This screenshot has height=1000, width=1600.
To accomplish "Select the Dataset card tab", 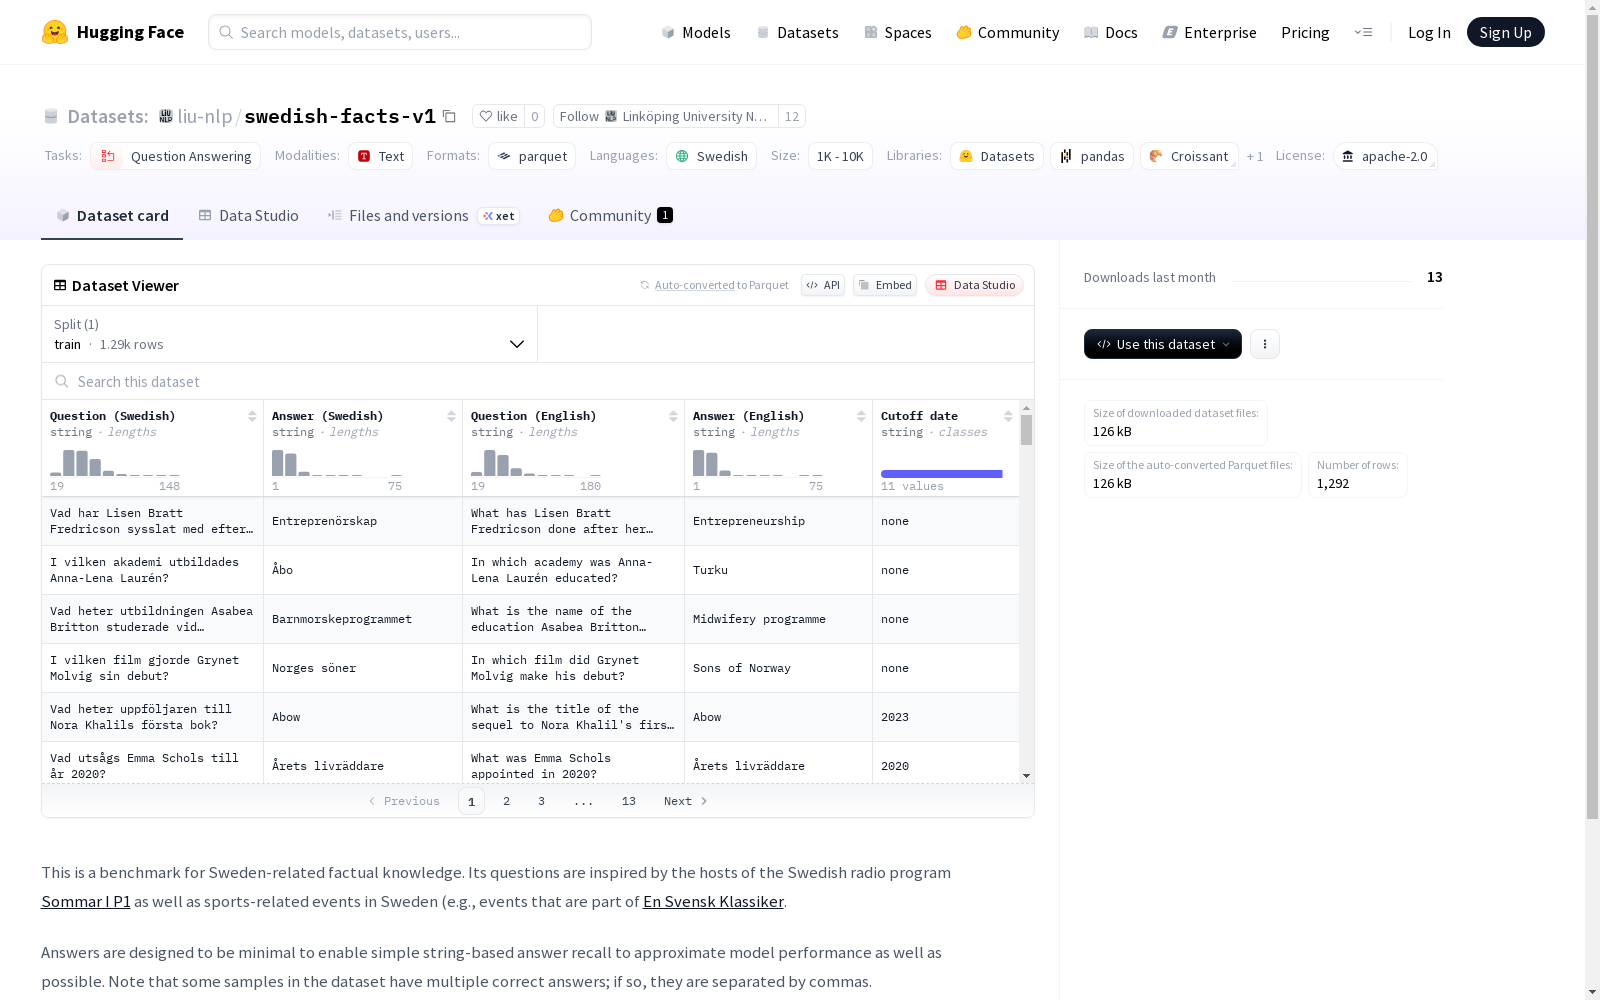I will tap(112, 216).
